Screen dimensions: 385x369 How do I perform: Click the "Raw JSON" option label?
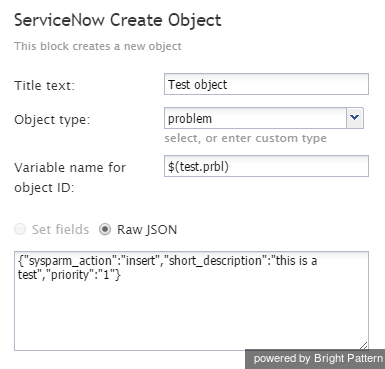147,230
